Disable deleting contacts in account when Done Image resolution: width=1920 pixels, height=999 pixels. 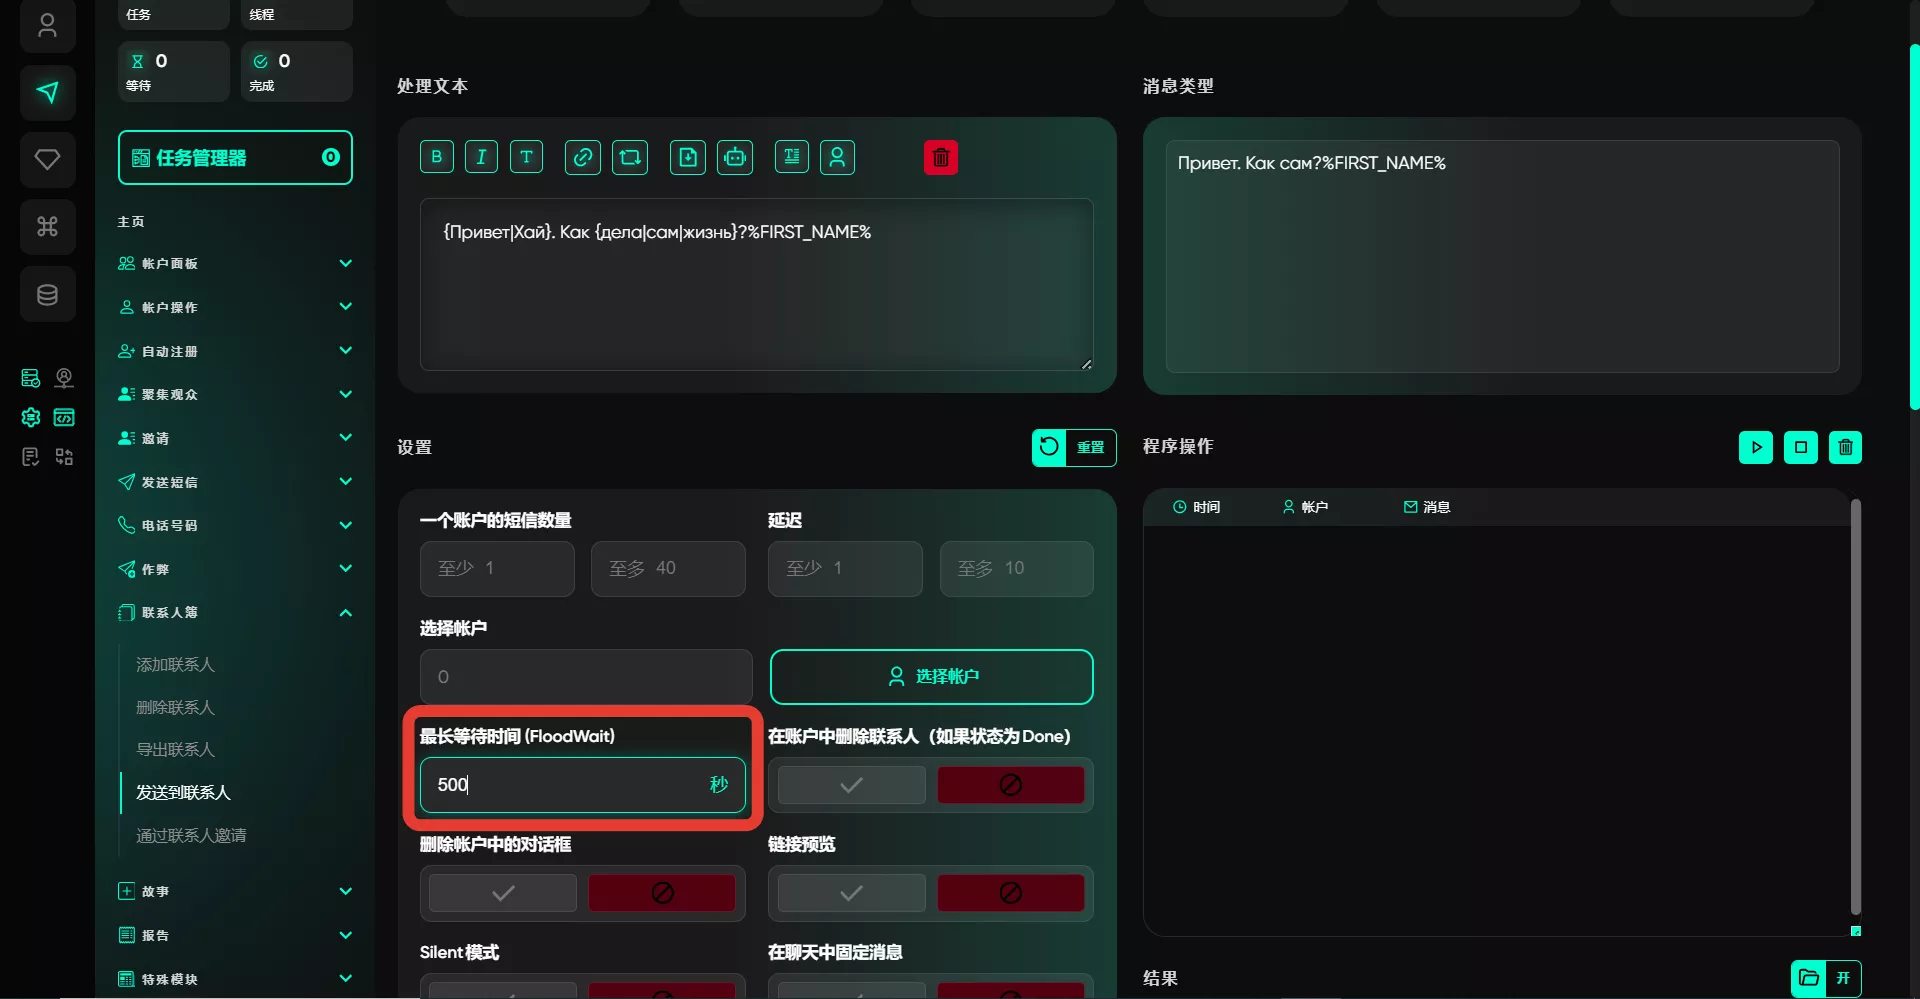click(x=1011, y=785)
